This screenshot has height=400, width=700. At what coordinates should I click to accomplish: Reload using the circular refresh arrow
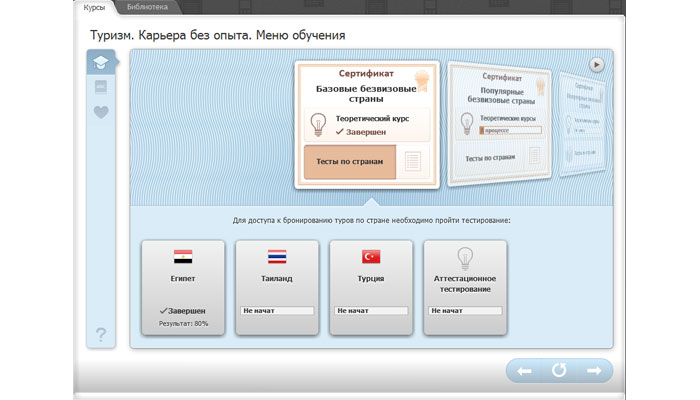(x=559, y=370)
